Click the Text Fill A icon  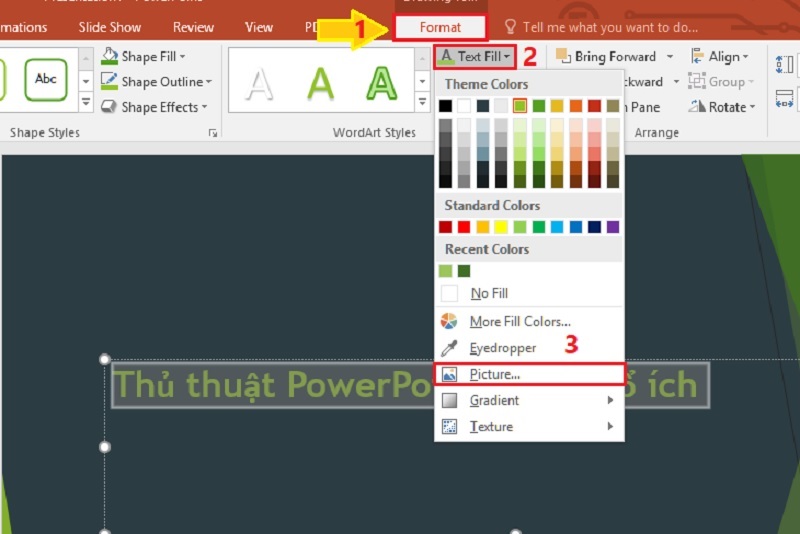pyautogui.click(x=446, y=56)
